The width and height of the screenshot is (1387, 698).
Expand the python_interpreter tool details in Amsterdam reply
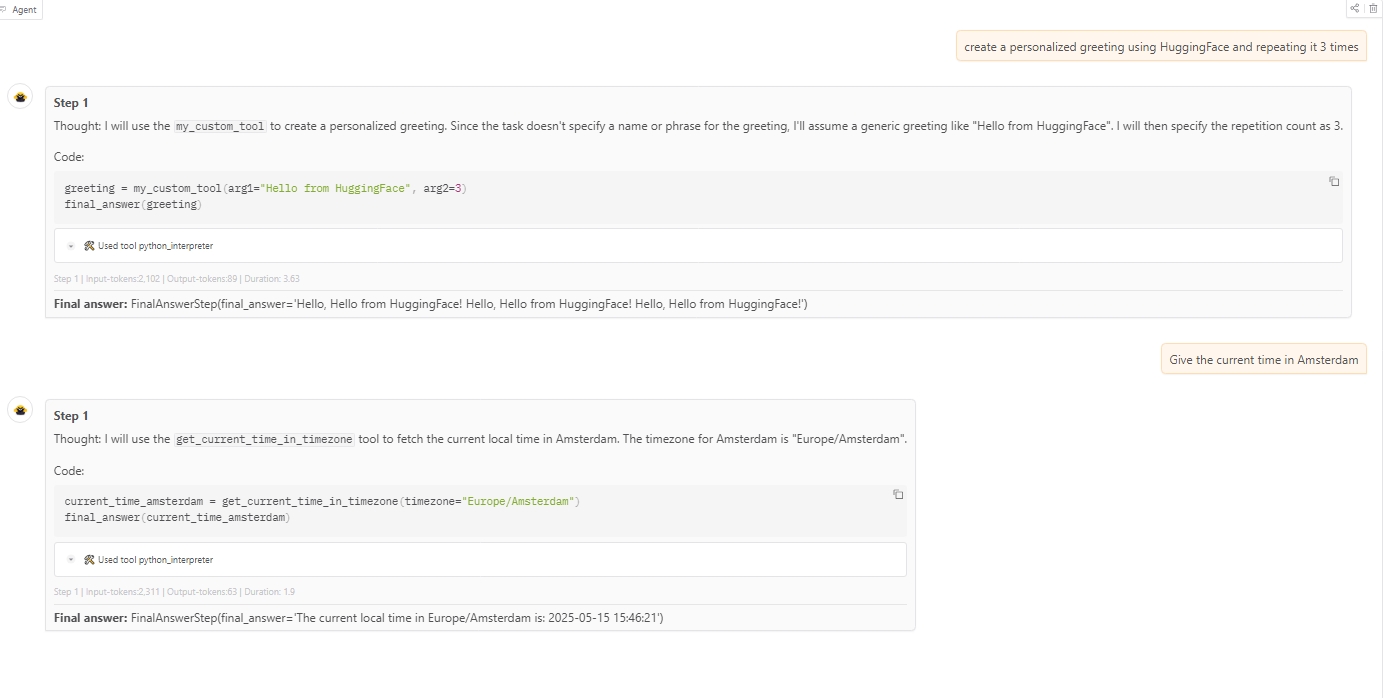pos(71,560)
